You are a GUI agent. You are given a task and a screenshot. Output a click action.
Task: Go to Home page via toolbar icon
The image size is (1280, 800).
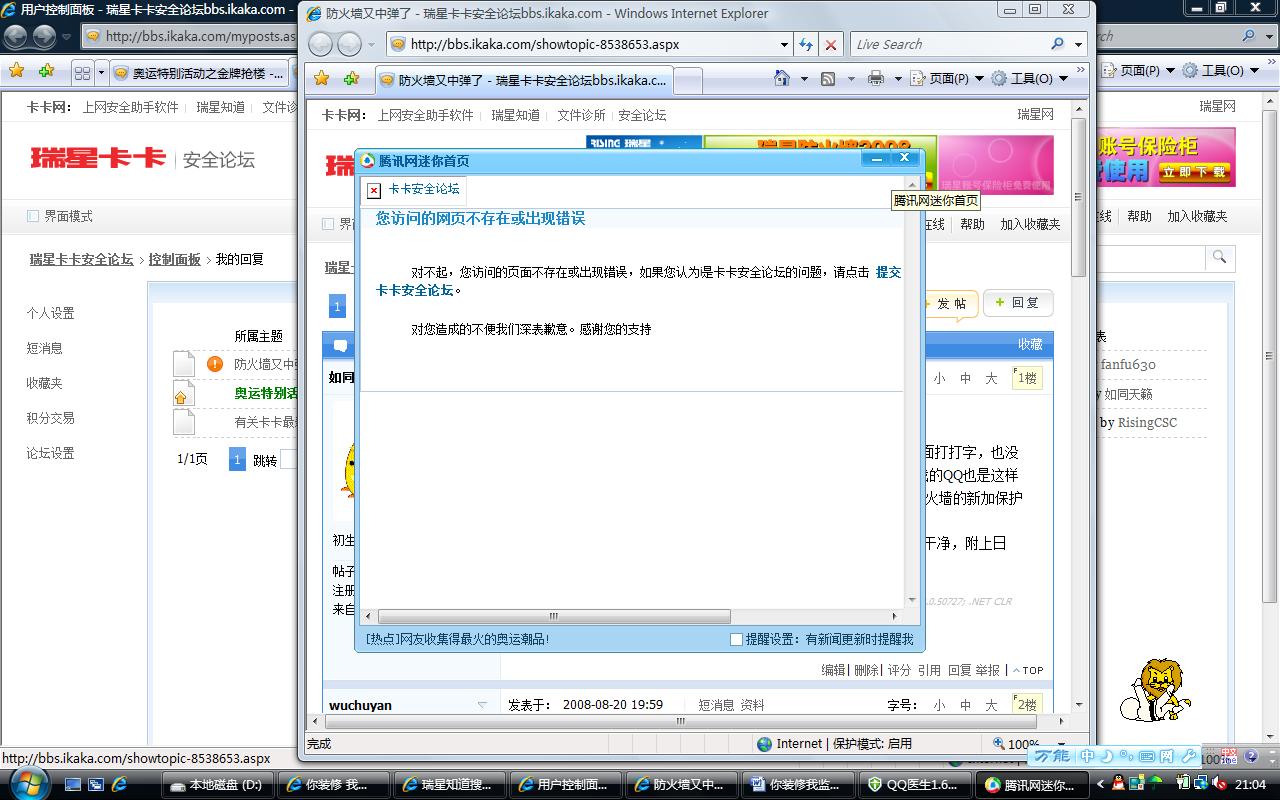pos(782,78)
